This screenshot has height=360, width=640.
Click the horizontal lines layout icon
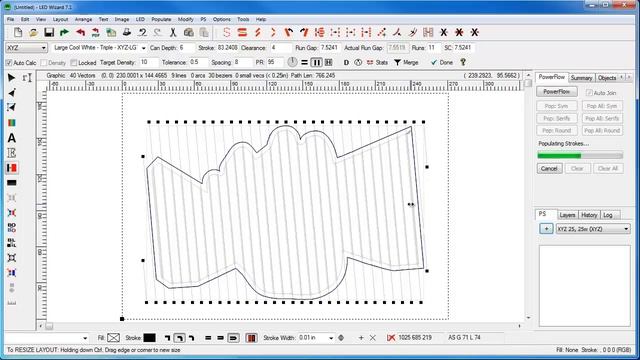[x=304, y=62]
